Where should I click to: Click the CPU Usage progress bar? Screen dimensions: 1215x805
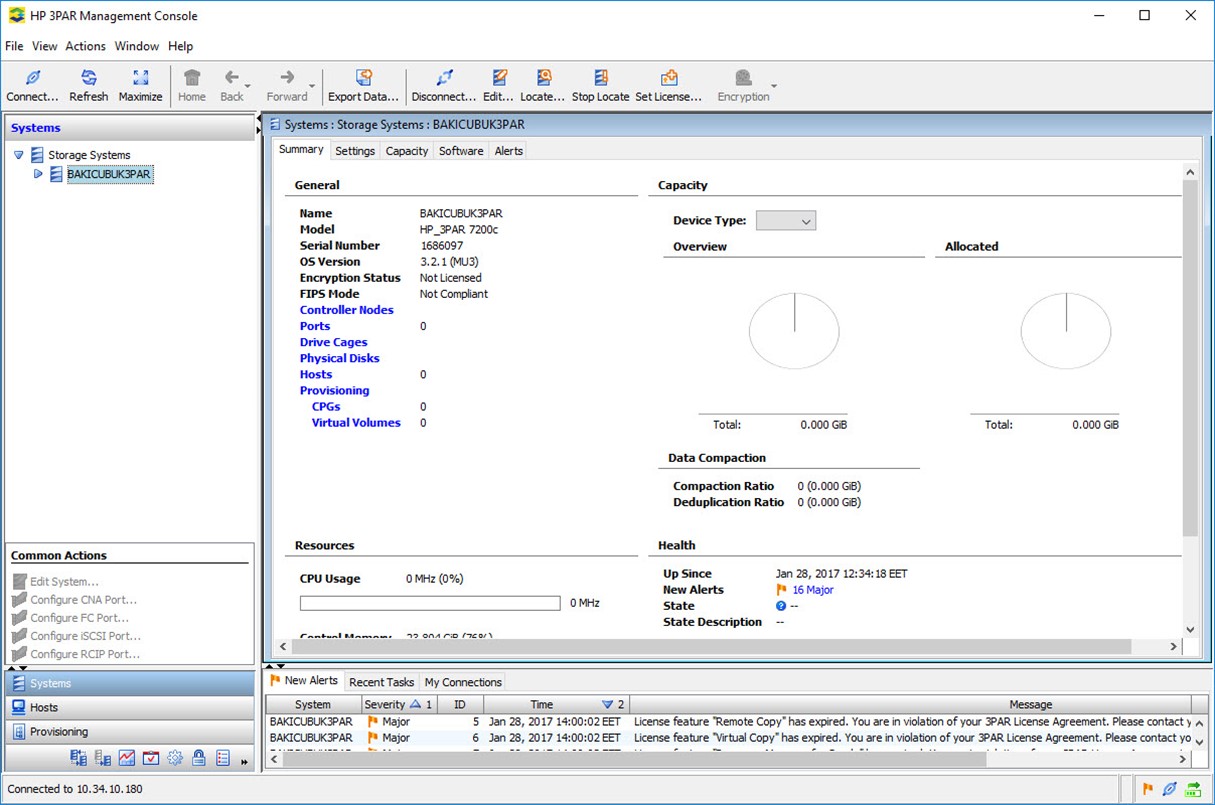pyautogui.click(x=430, y=603)
